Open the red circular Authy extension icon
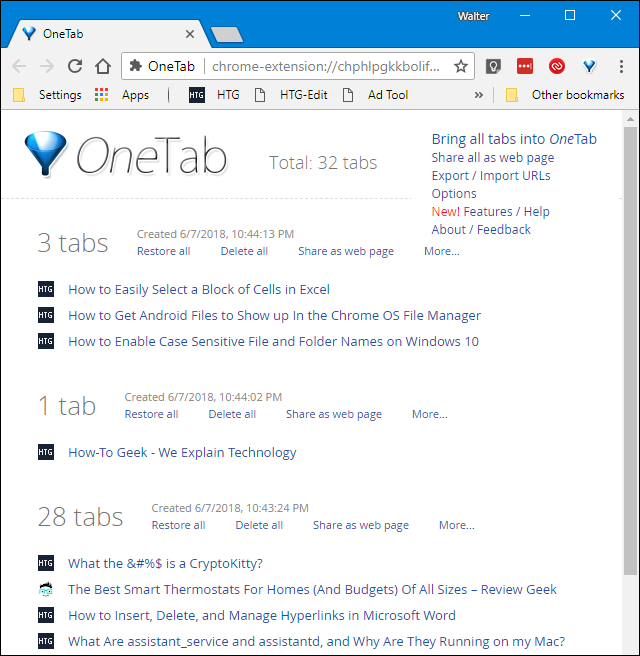 click(x=557, y=66)
